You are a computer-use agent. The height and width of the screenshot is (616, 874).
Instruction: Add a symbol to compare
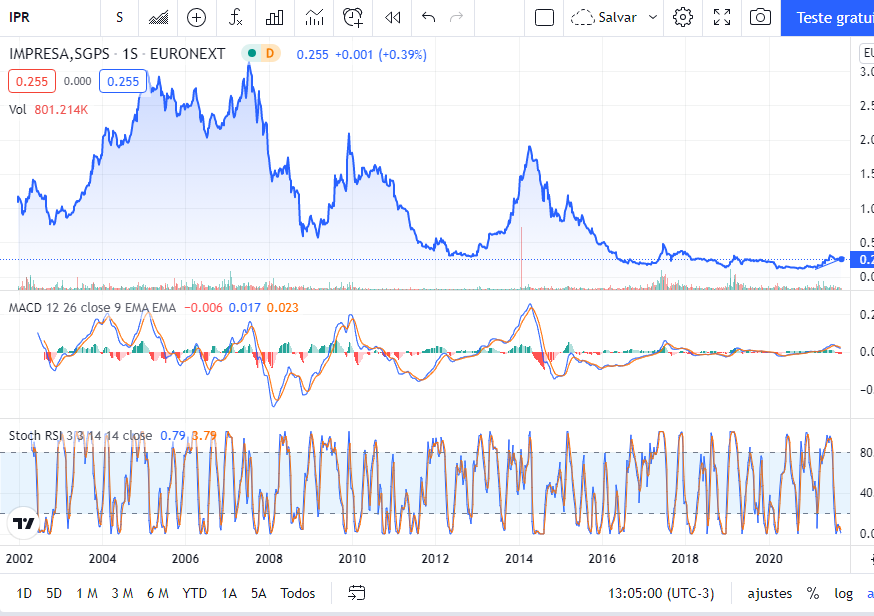196,17
